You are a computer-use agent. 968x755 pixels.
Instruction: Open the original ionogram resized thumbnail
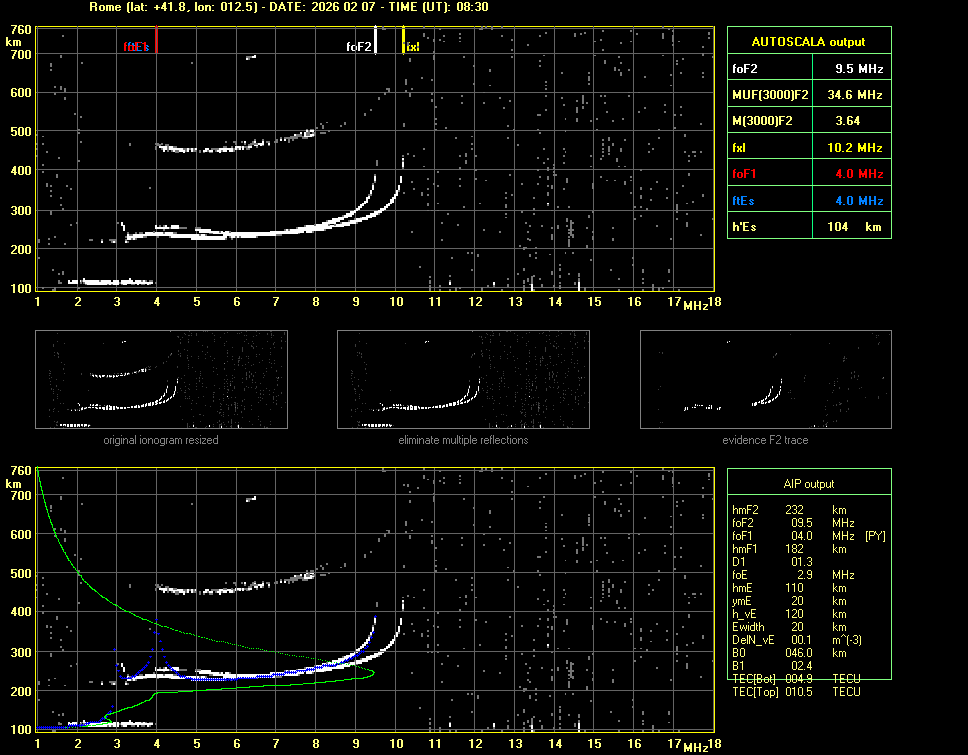click(x=161, y=380)
